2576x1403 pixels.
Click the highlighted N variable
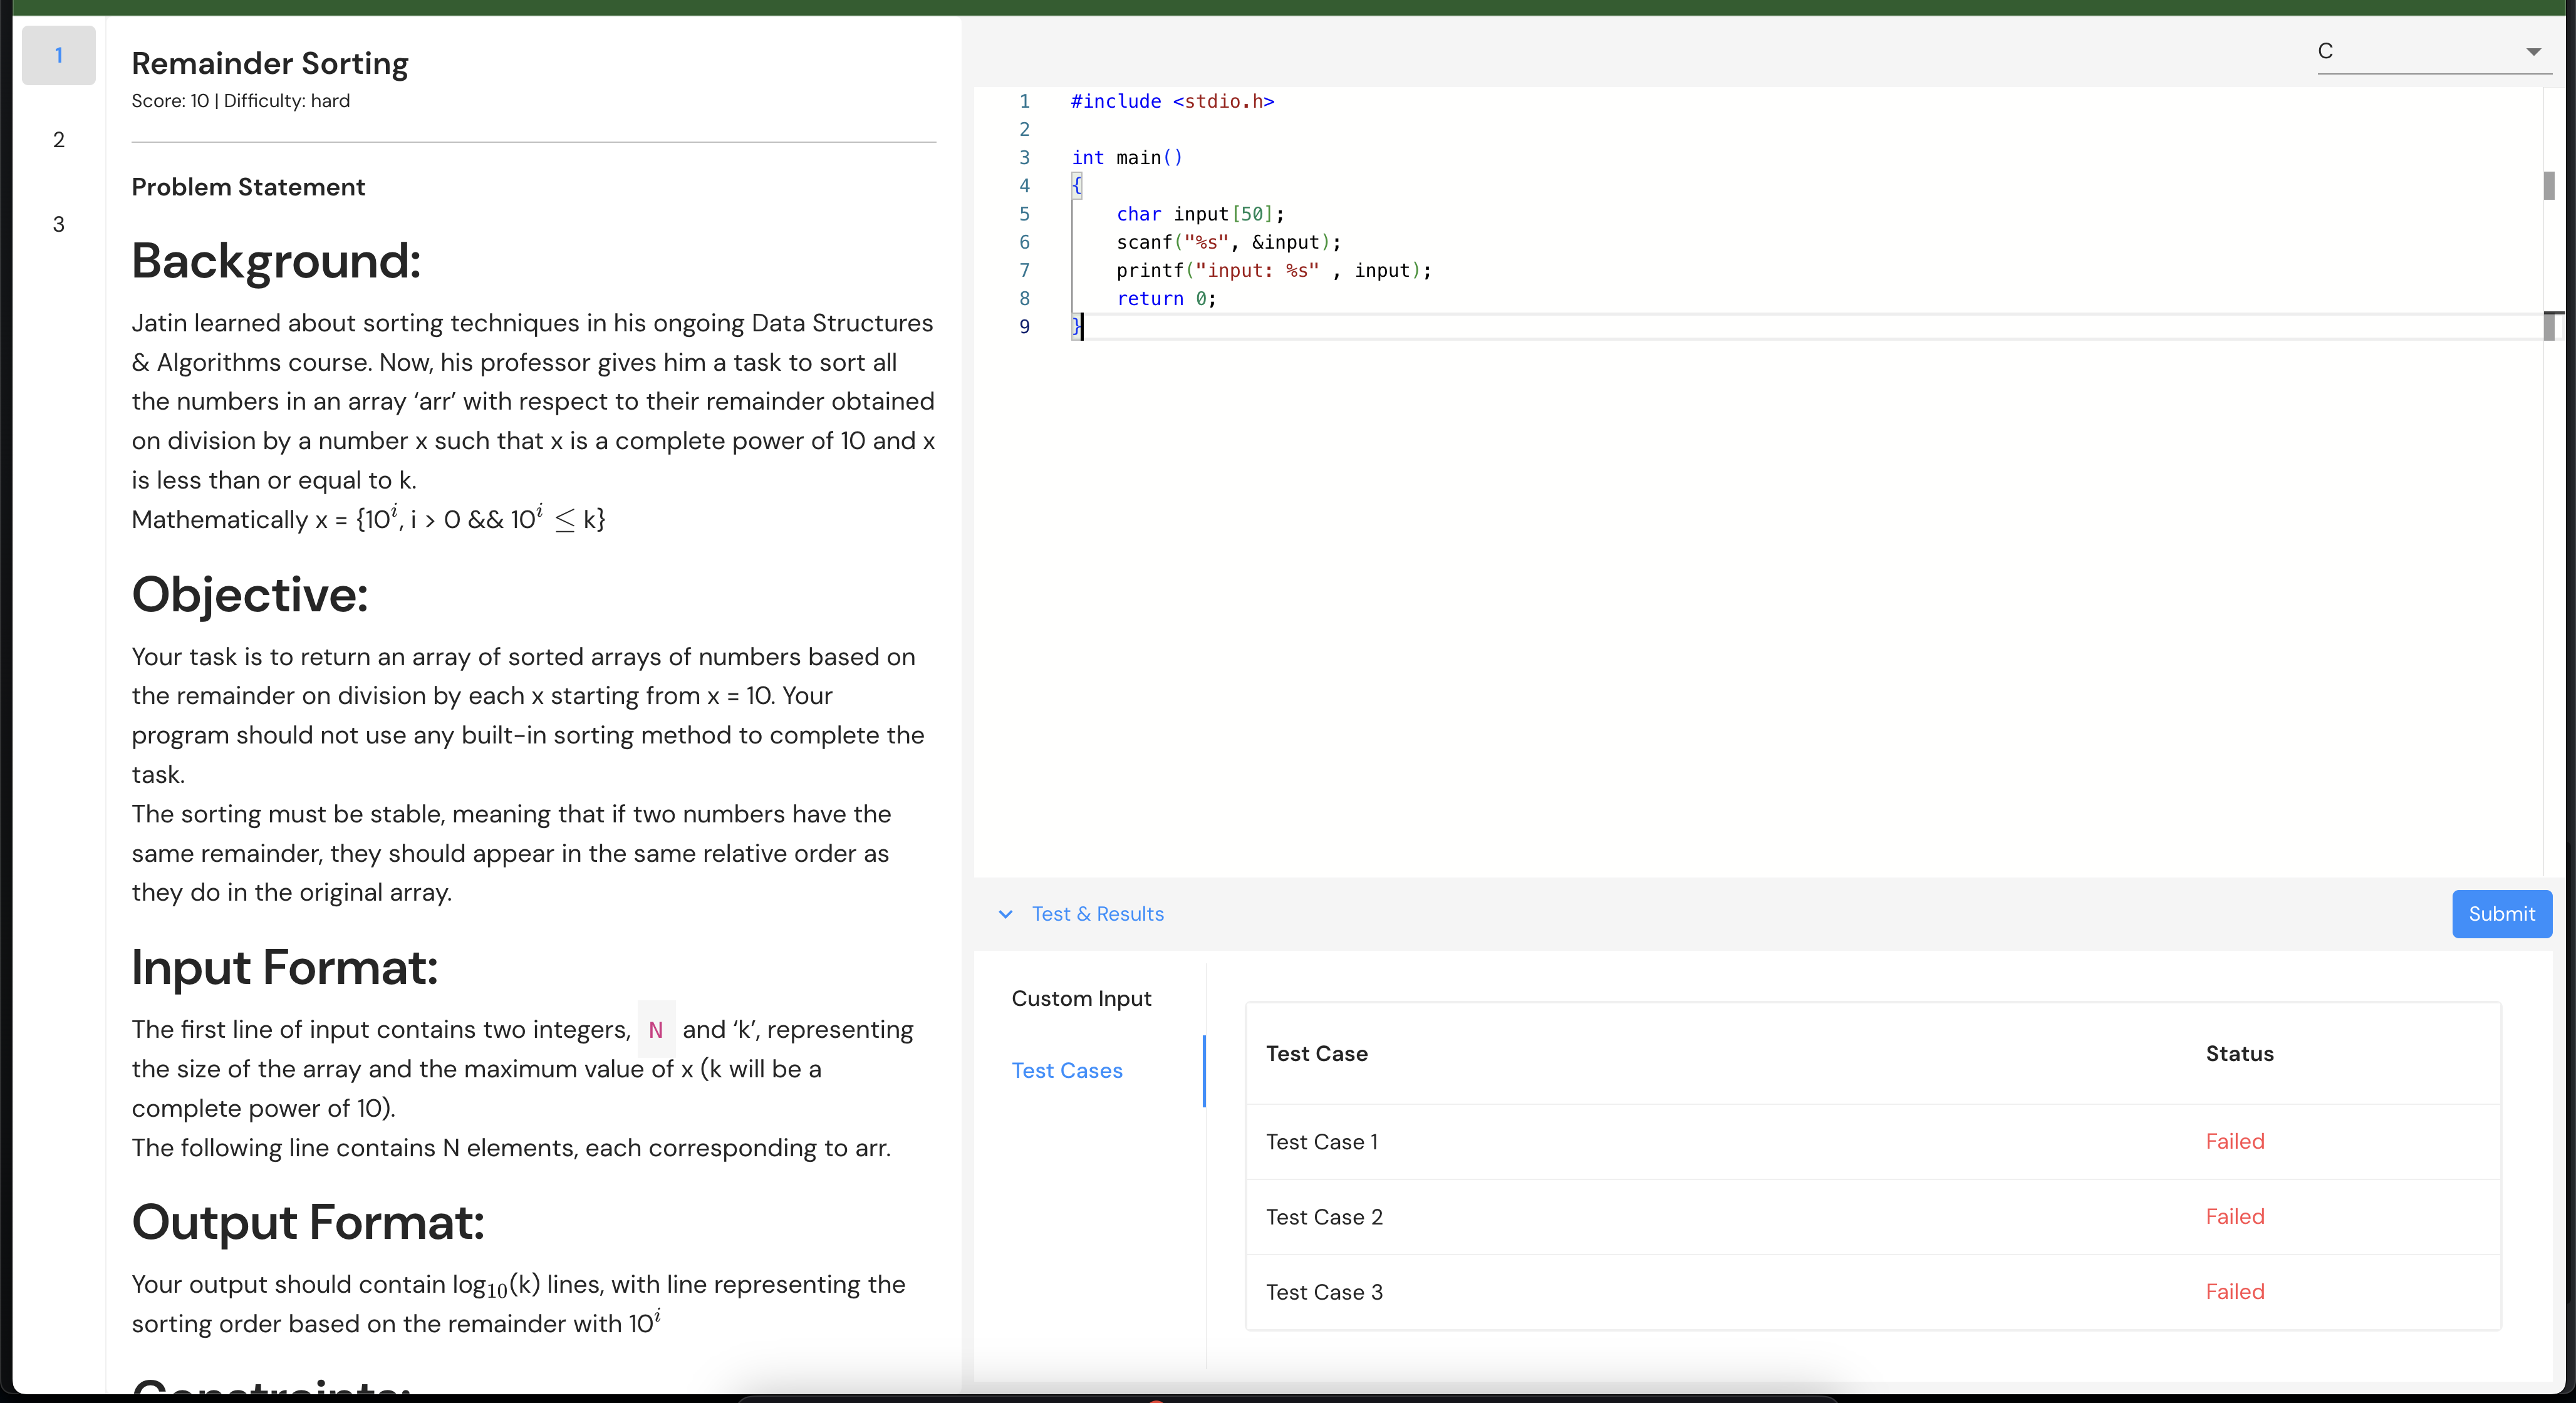pyautogui.click(x=656, y=1029)
